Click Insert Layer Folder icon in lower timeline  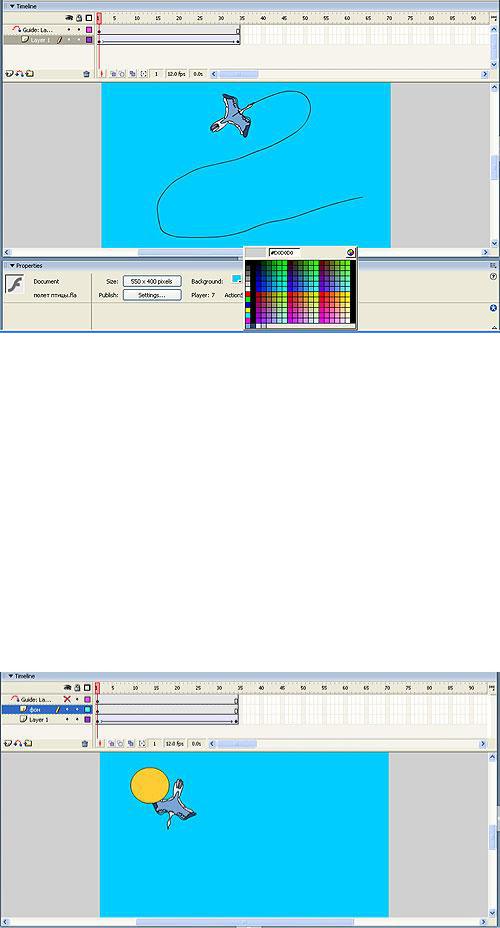(28, 744)
